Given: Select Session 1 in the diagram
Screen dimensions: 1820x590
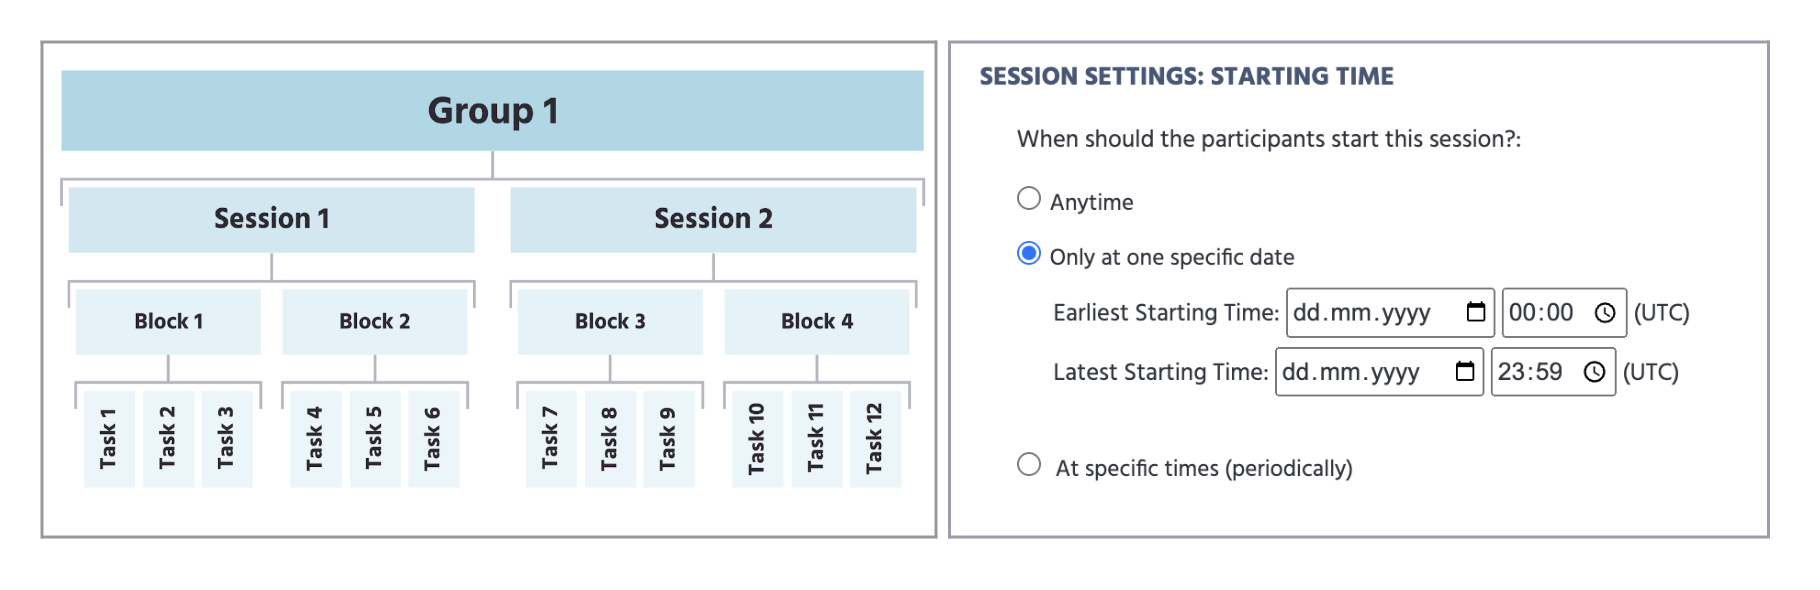Looking at the screenshot, I should (x=271, y=219).
